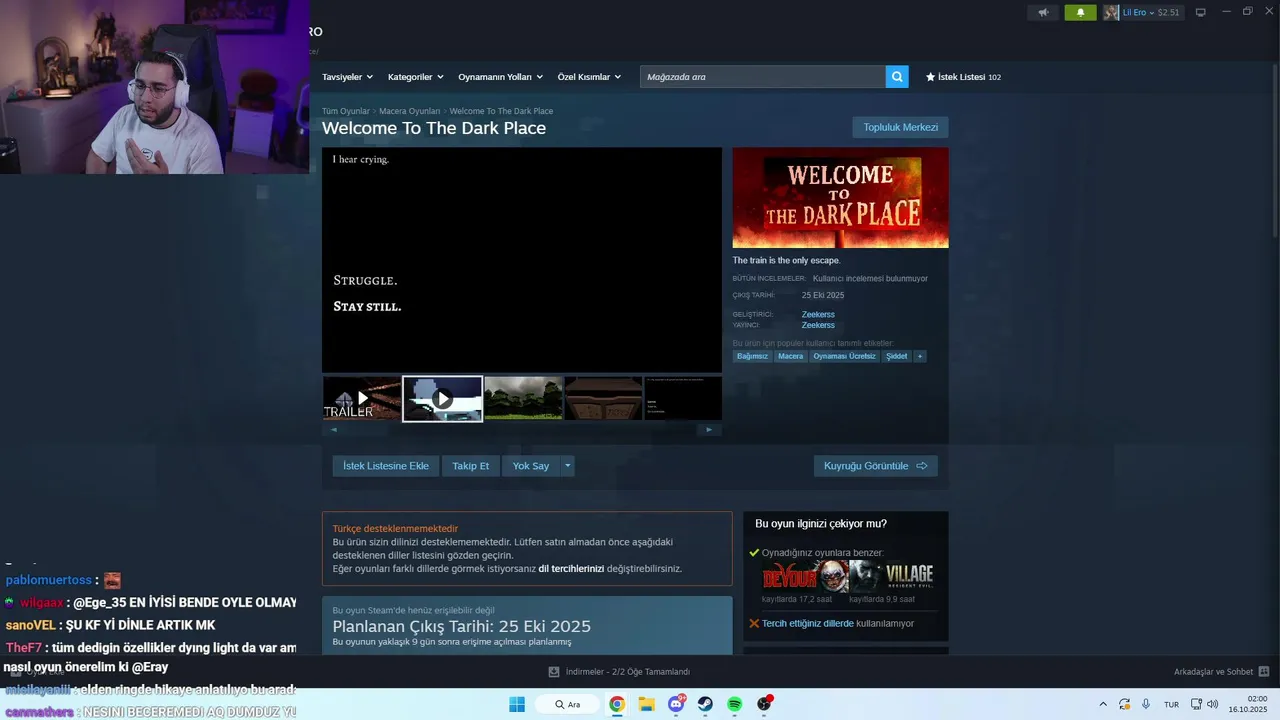The width and height of the screenshot is (1280, 720).
Task: Select the brown wooden room screenshot thumbnail
Action: pos(603,399)
